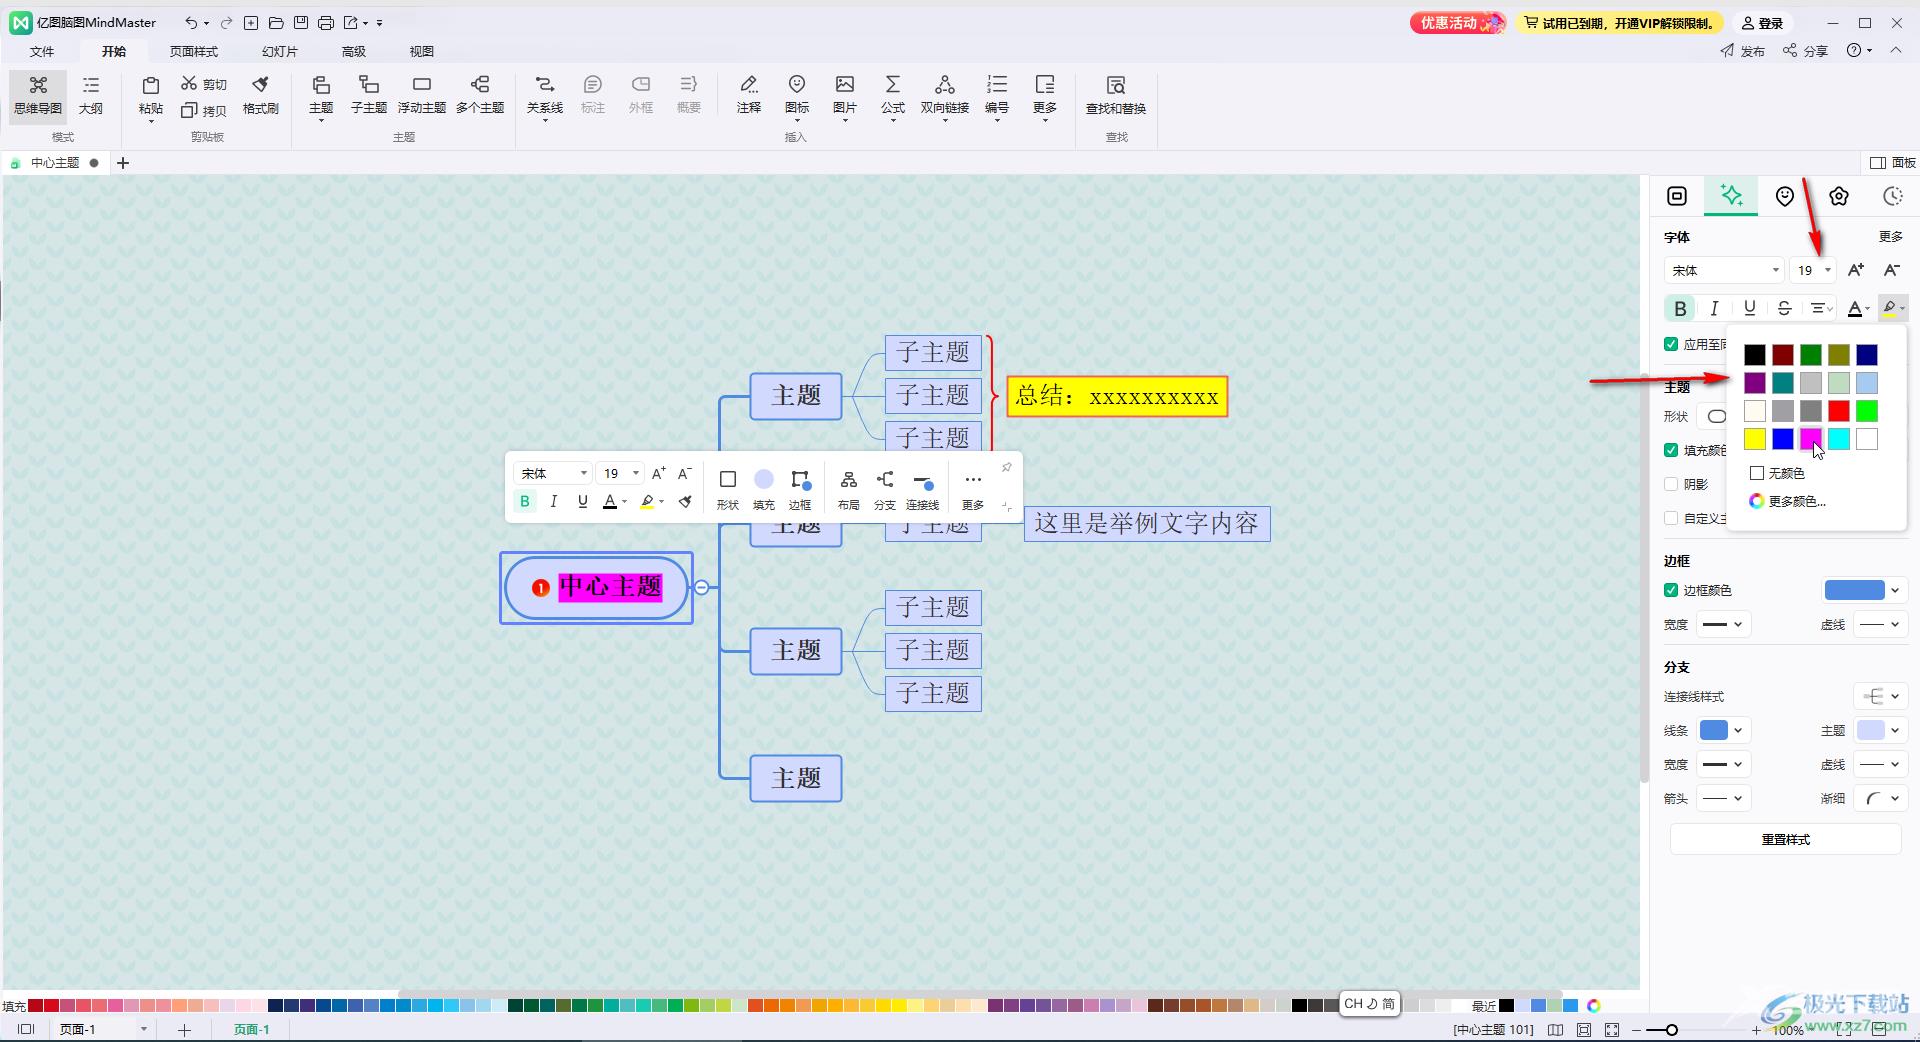Viewport: 1920px width, 1042px height.
Task: Open the font size 19 dropdown in side panel
Action: point(1813,270)
